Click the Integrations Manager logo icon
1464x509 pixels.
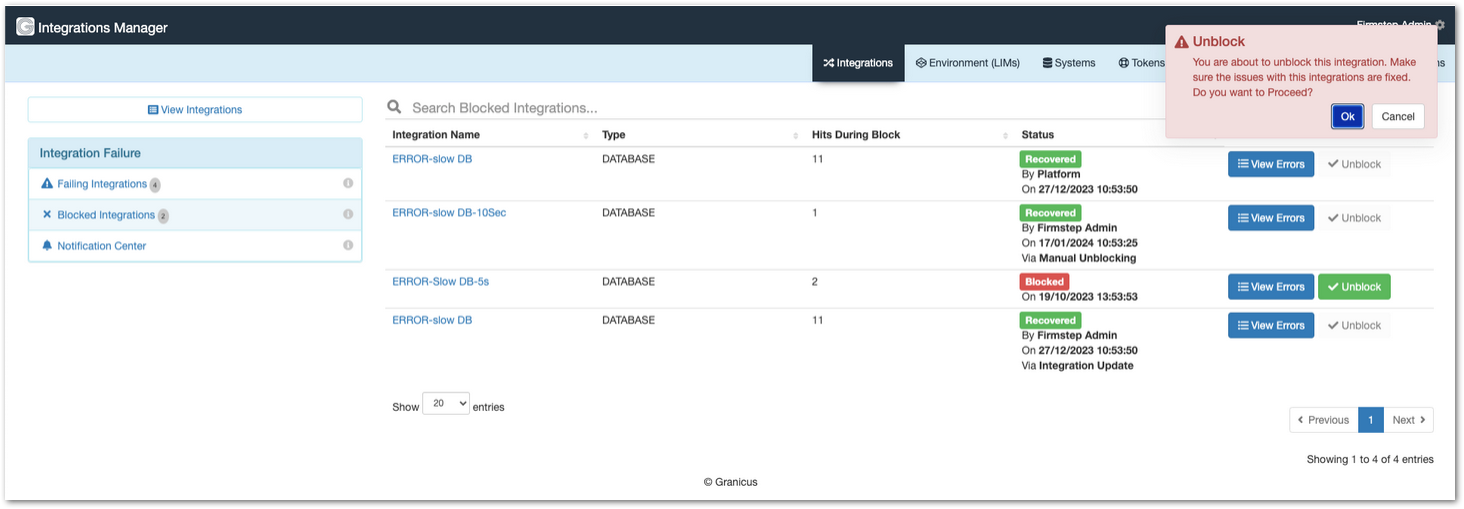[x=25, y=27]
